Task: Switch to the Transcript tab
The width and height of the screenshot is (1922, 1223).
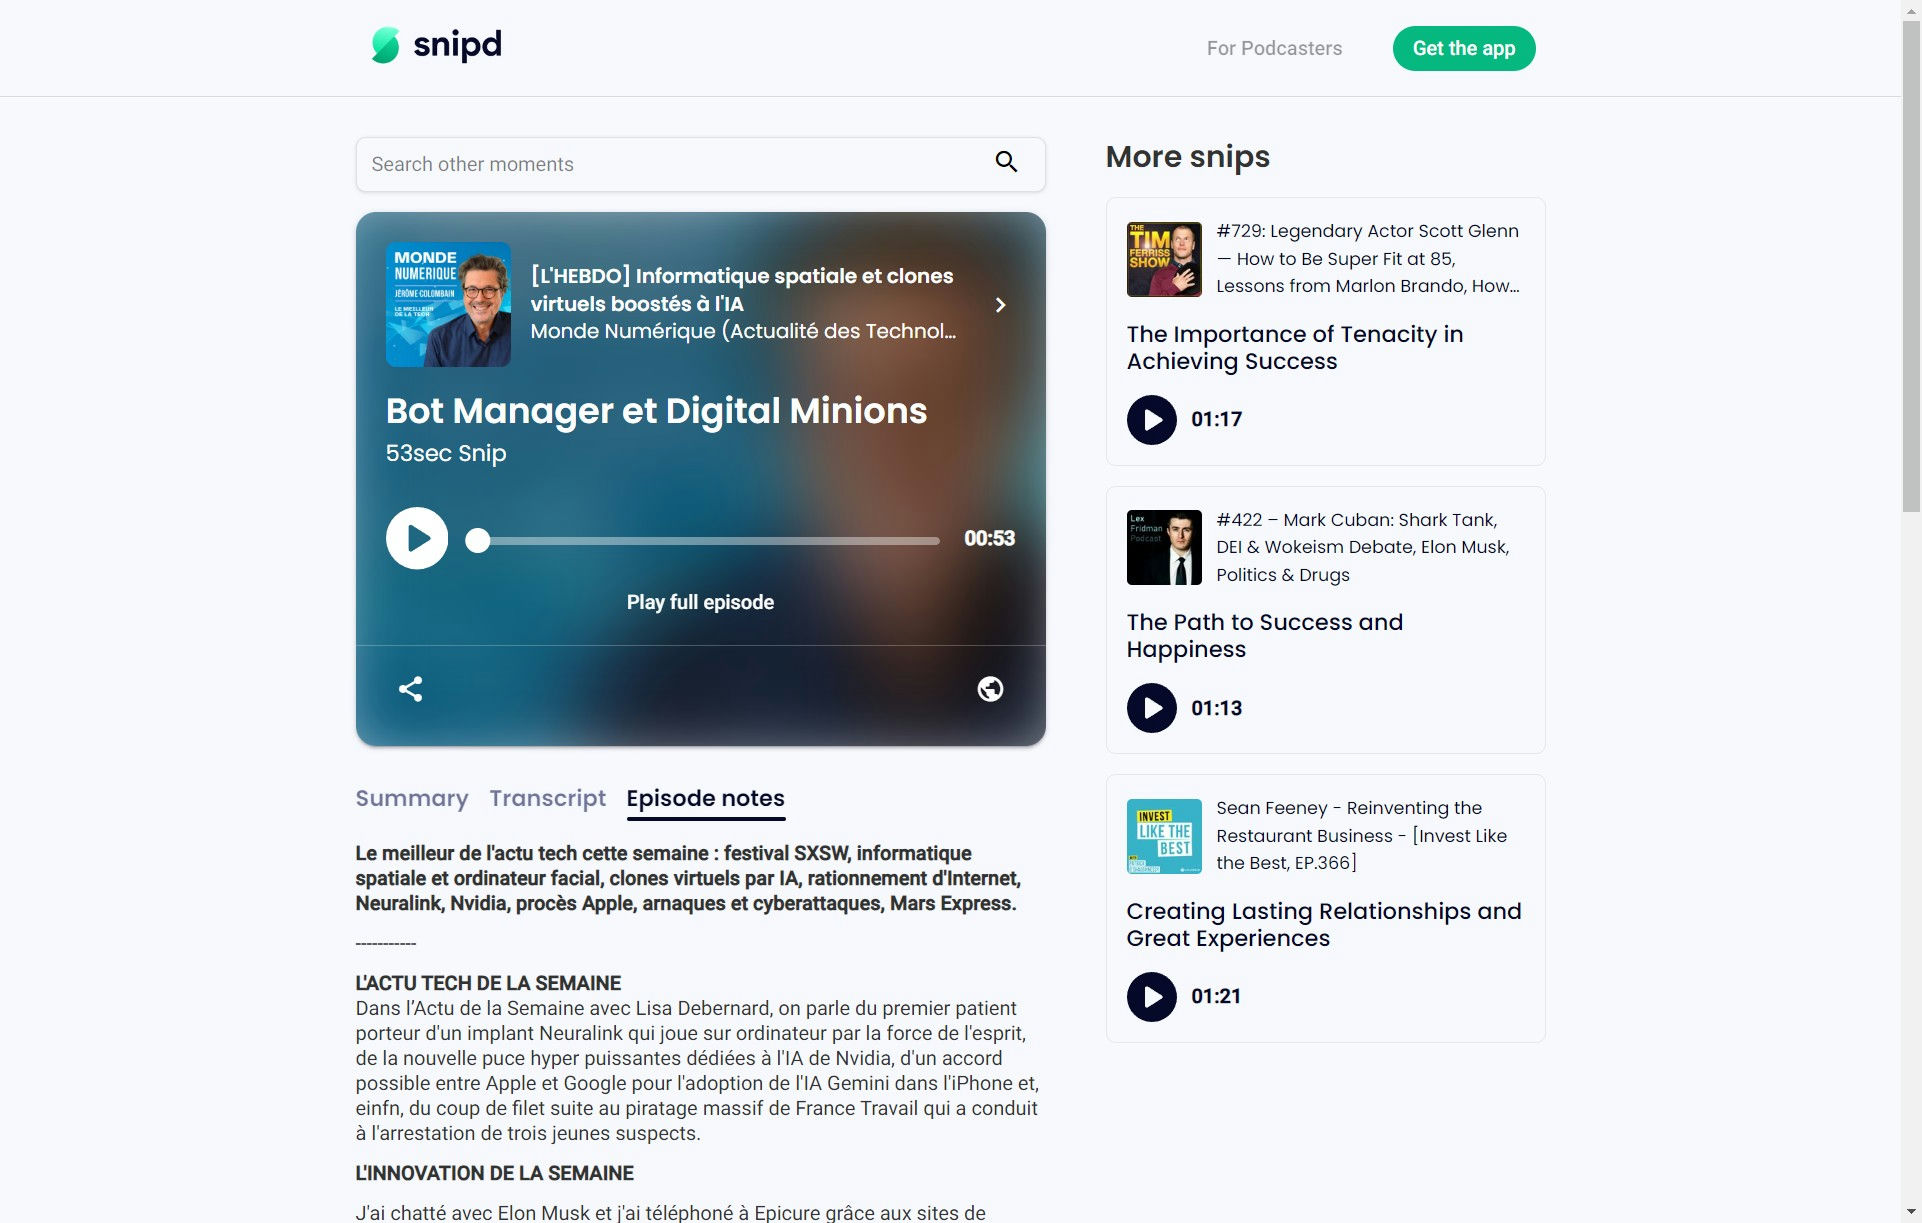Action: (x=547, y=798)
